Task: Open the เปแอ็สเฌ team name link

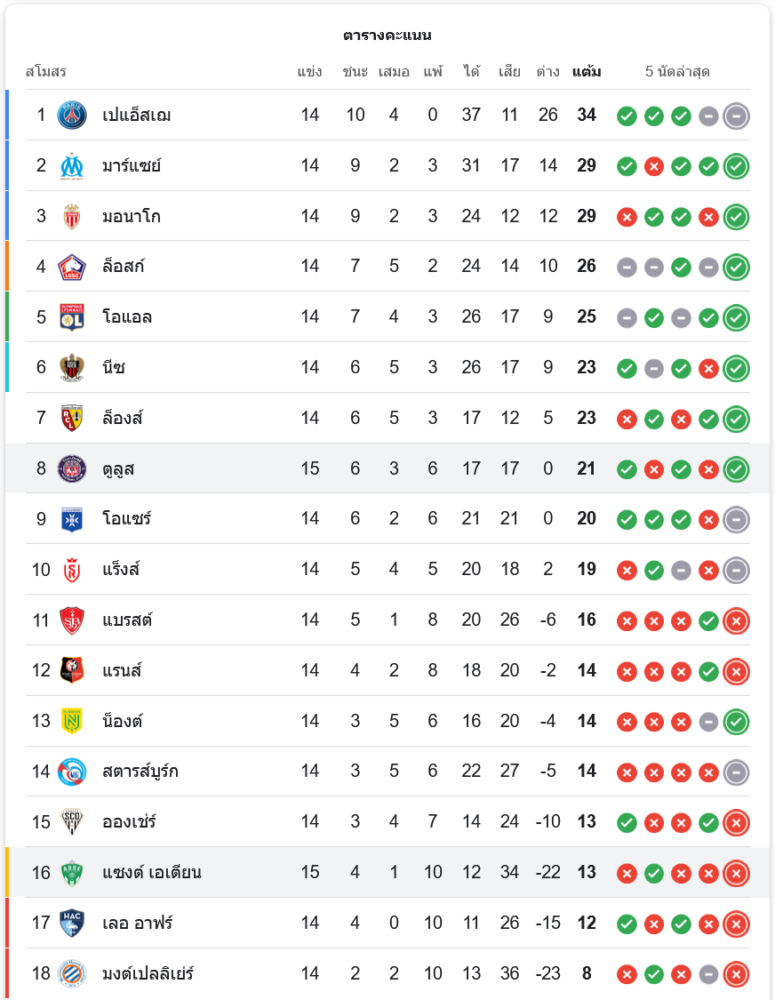Action: [136, 115]
